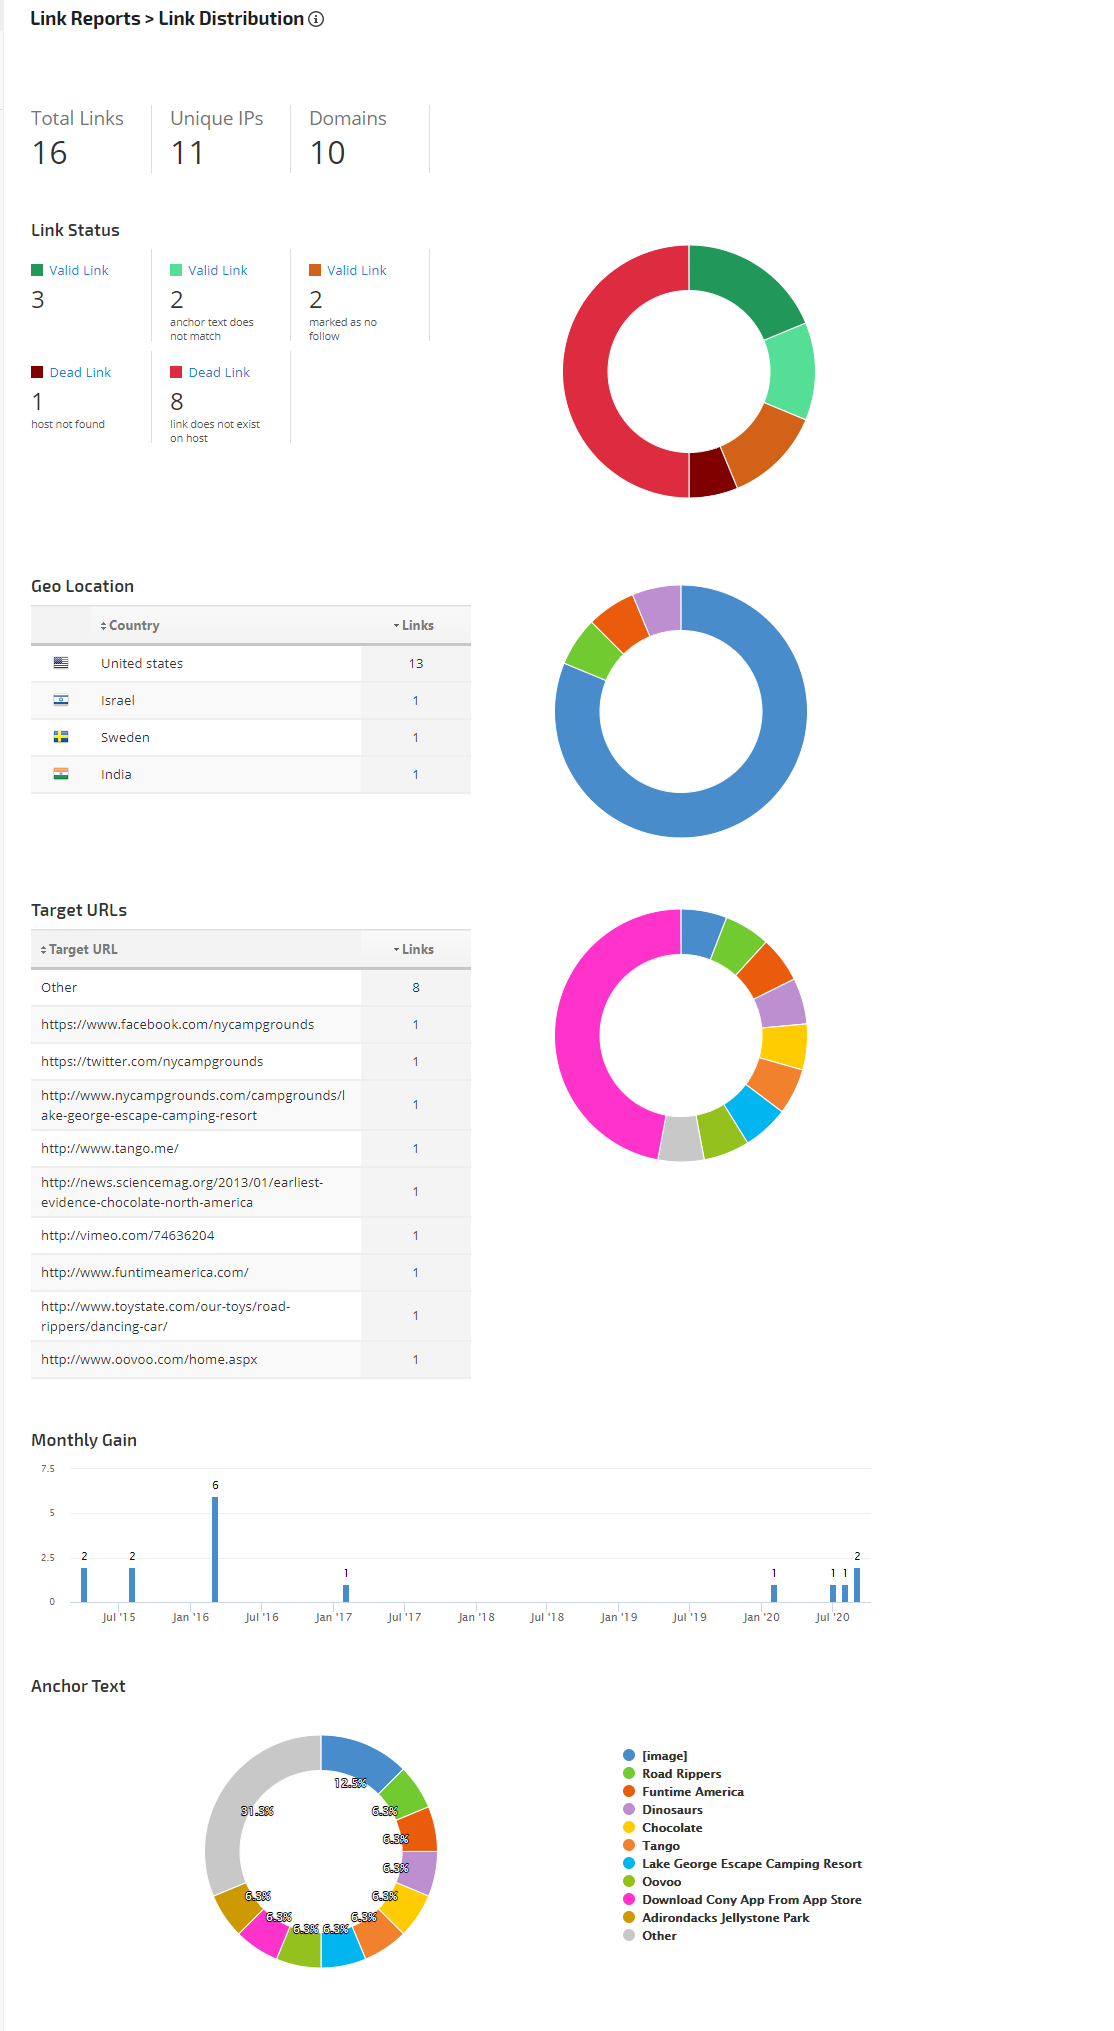Sort Target URLs table by Links
This screenshot has width=1114, height=2031.
point(416,949)
